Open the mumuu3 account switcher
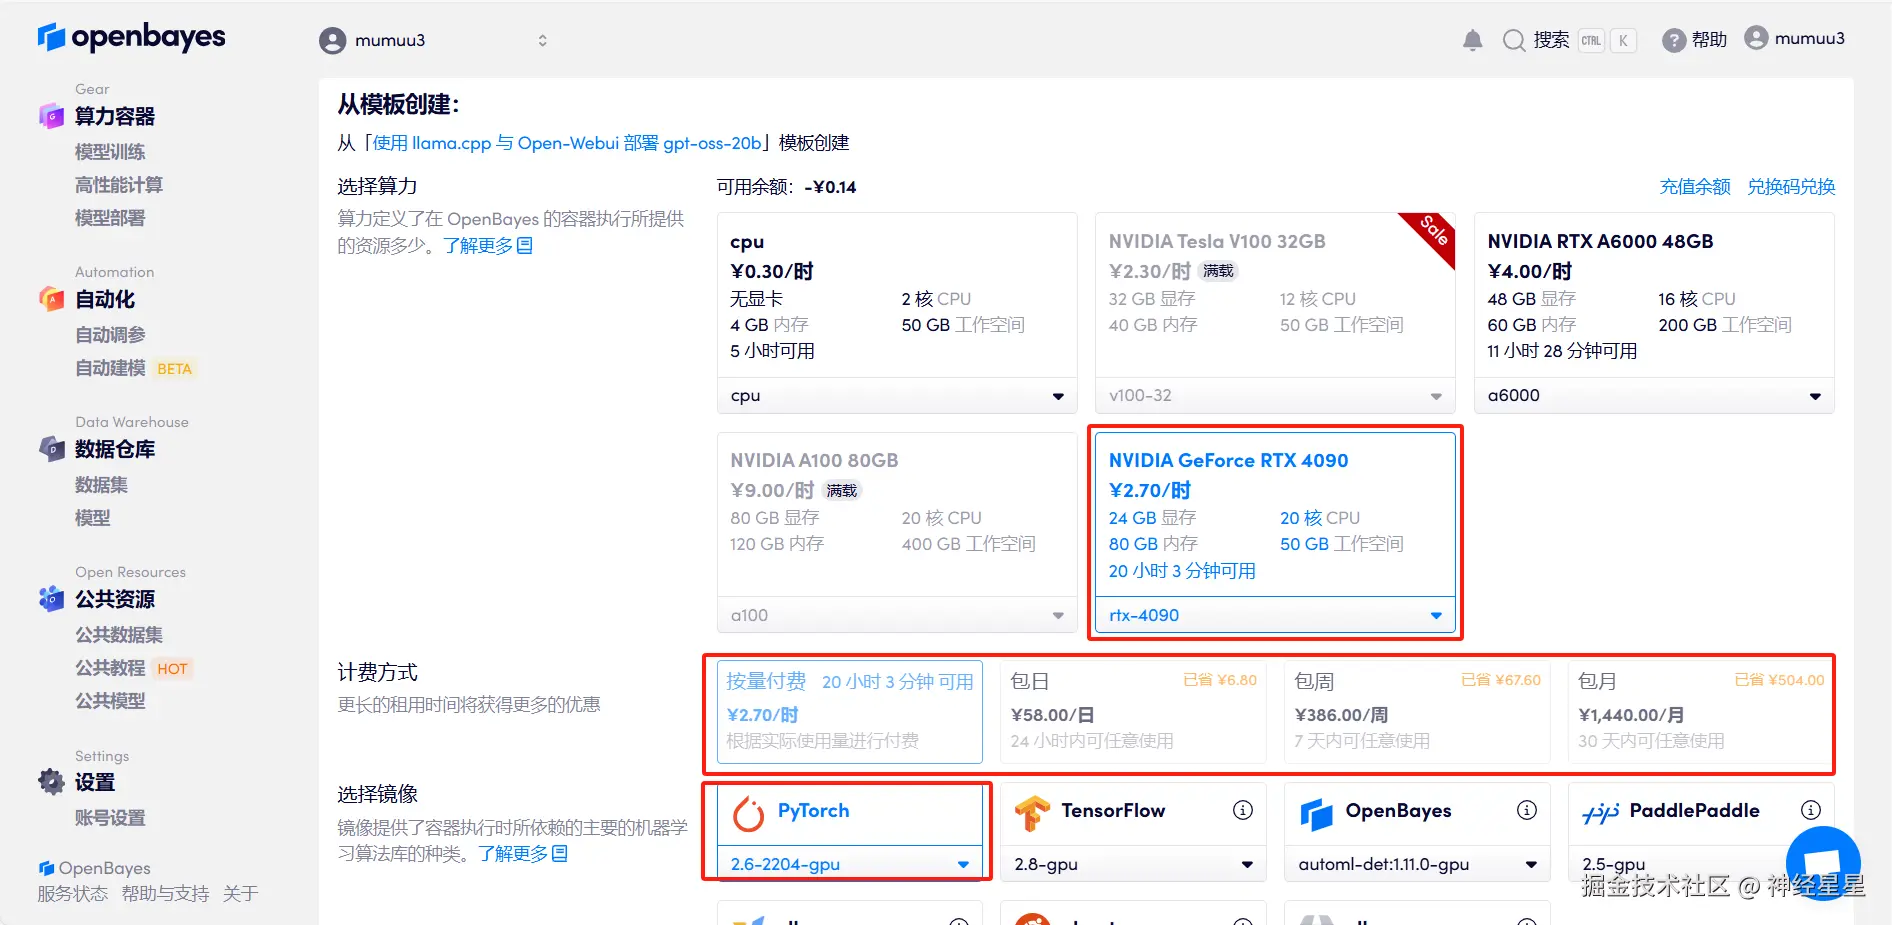 [x=433, y=40]
